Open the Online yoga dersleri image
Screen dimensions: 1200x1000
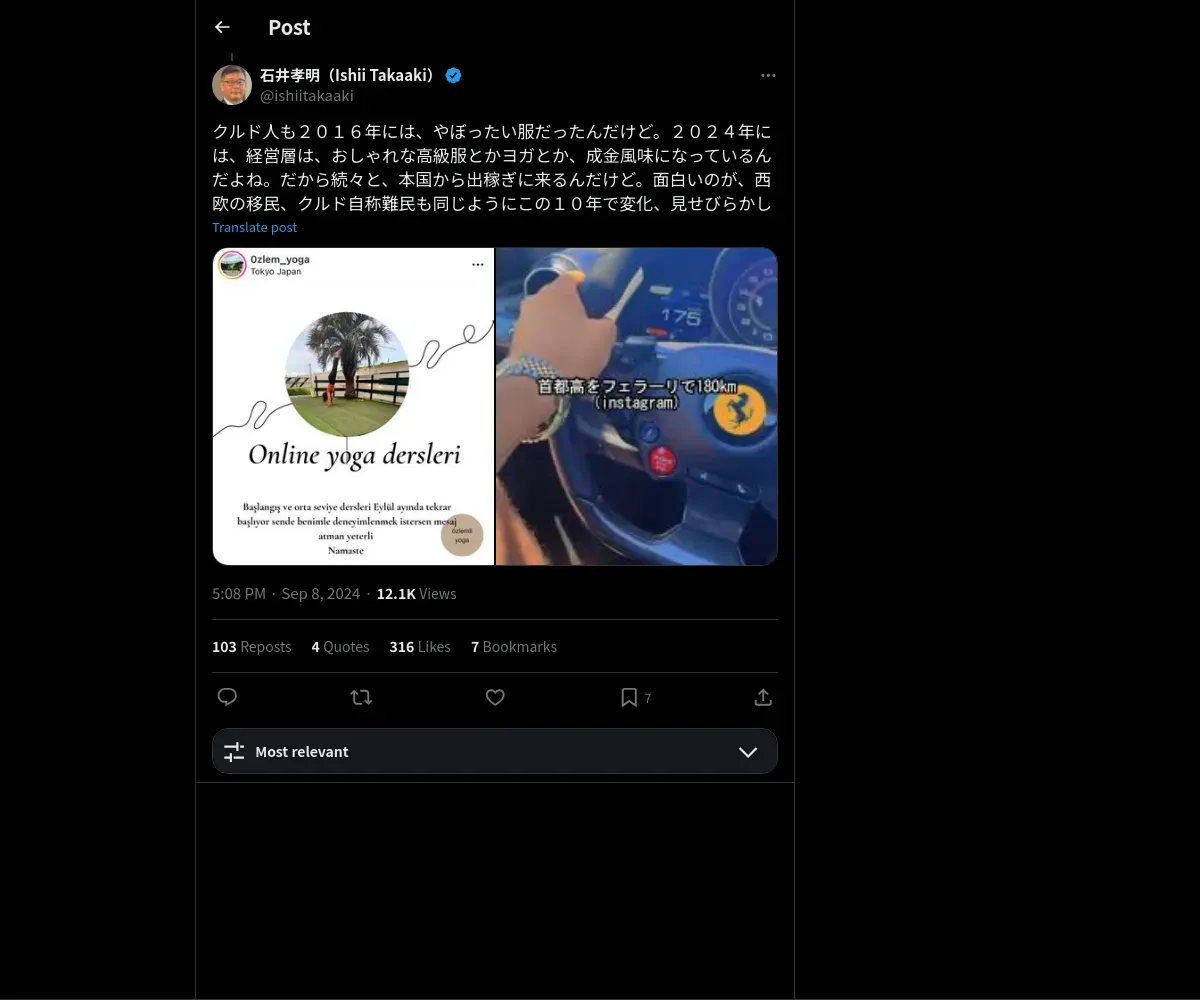click(x=353, y=406)
